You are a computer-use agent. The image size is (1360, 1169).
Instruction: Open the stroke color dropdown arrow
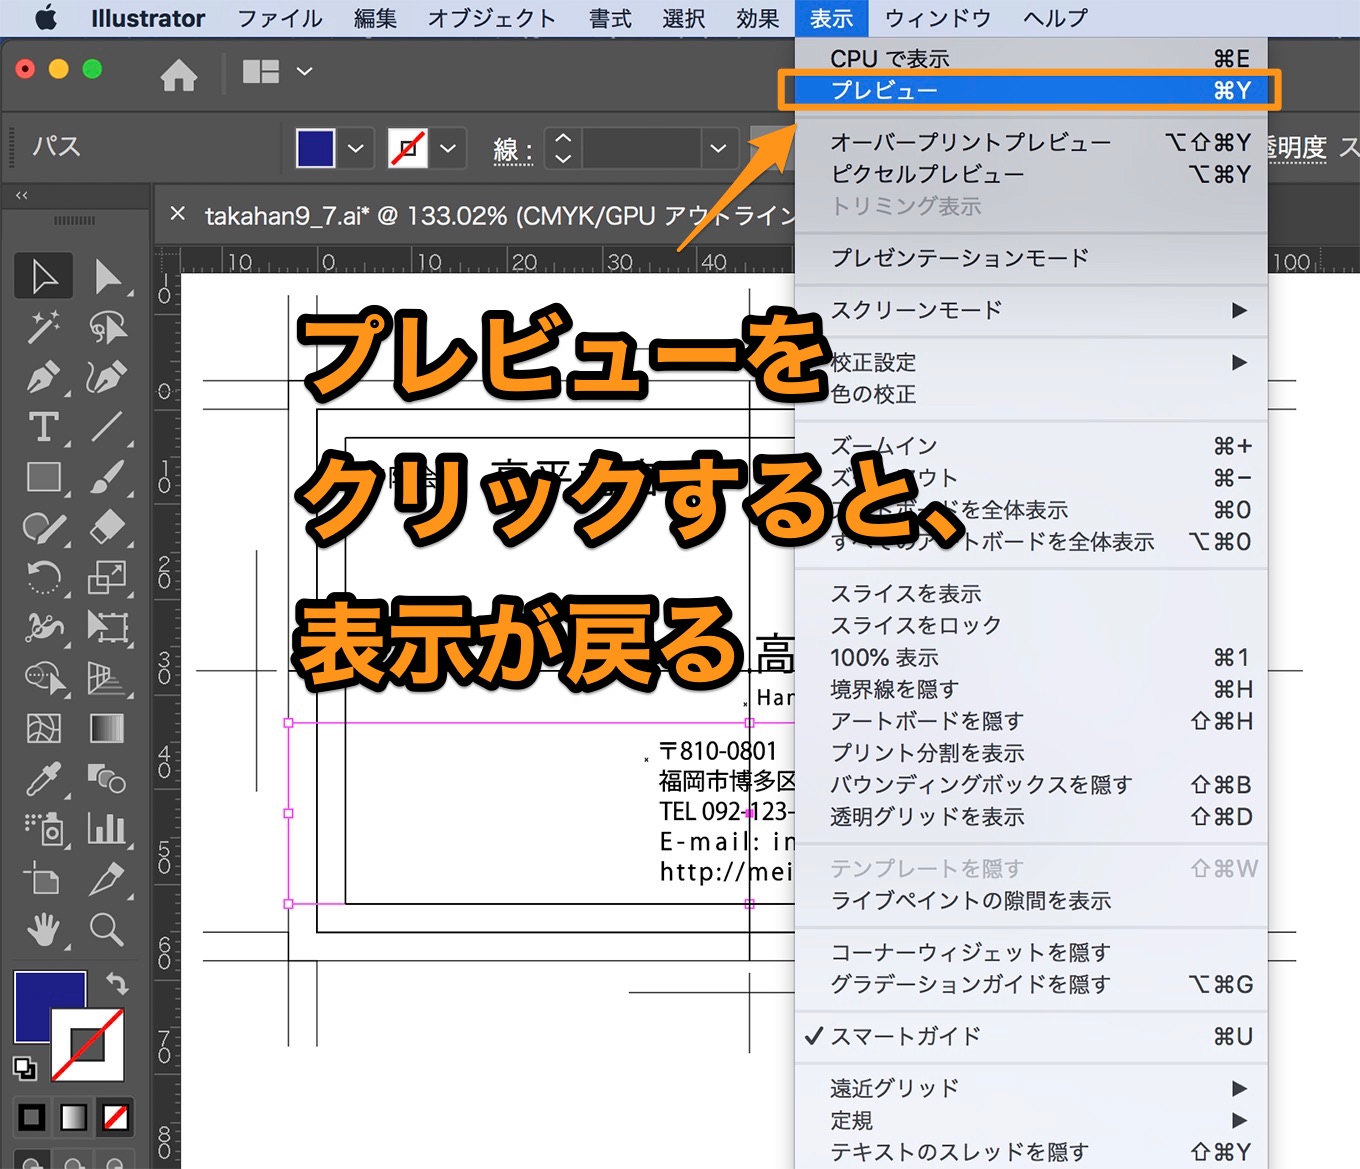click(448, 149)
